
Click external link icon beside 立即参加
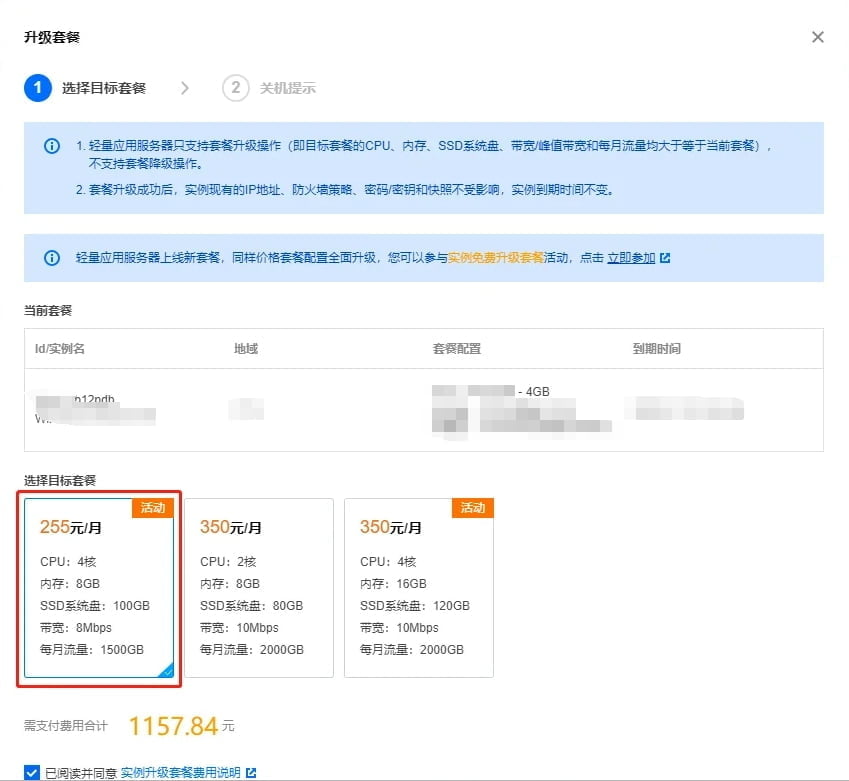(666, 258)
